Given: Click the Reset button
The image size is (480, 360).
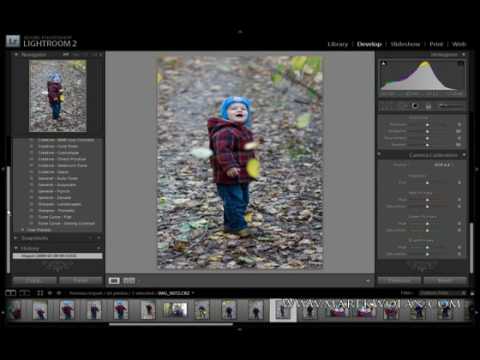Looking at the screenshot, I should pyautogui.click(x=445, y=281).
